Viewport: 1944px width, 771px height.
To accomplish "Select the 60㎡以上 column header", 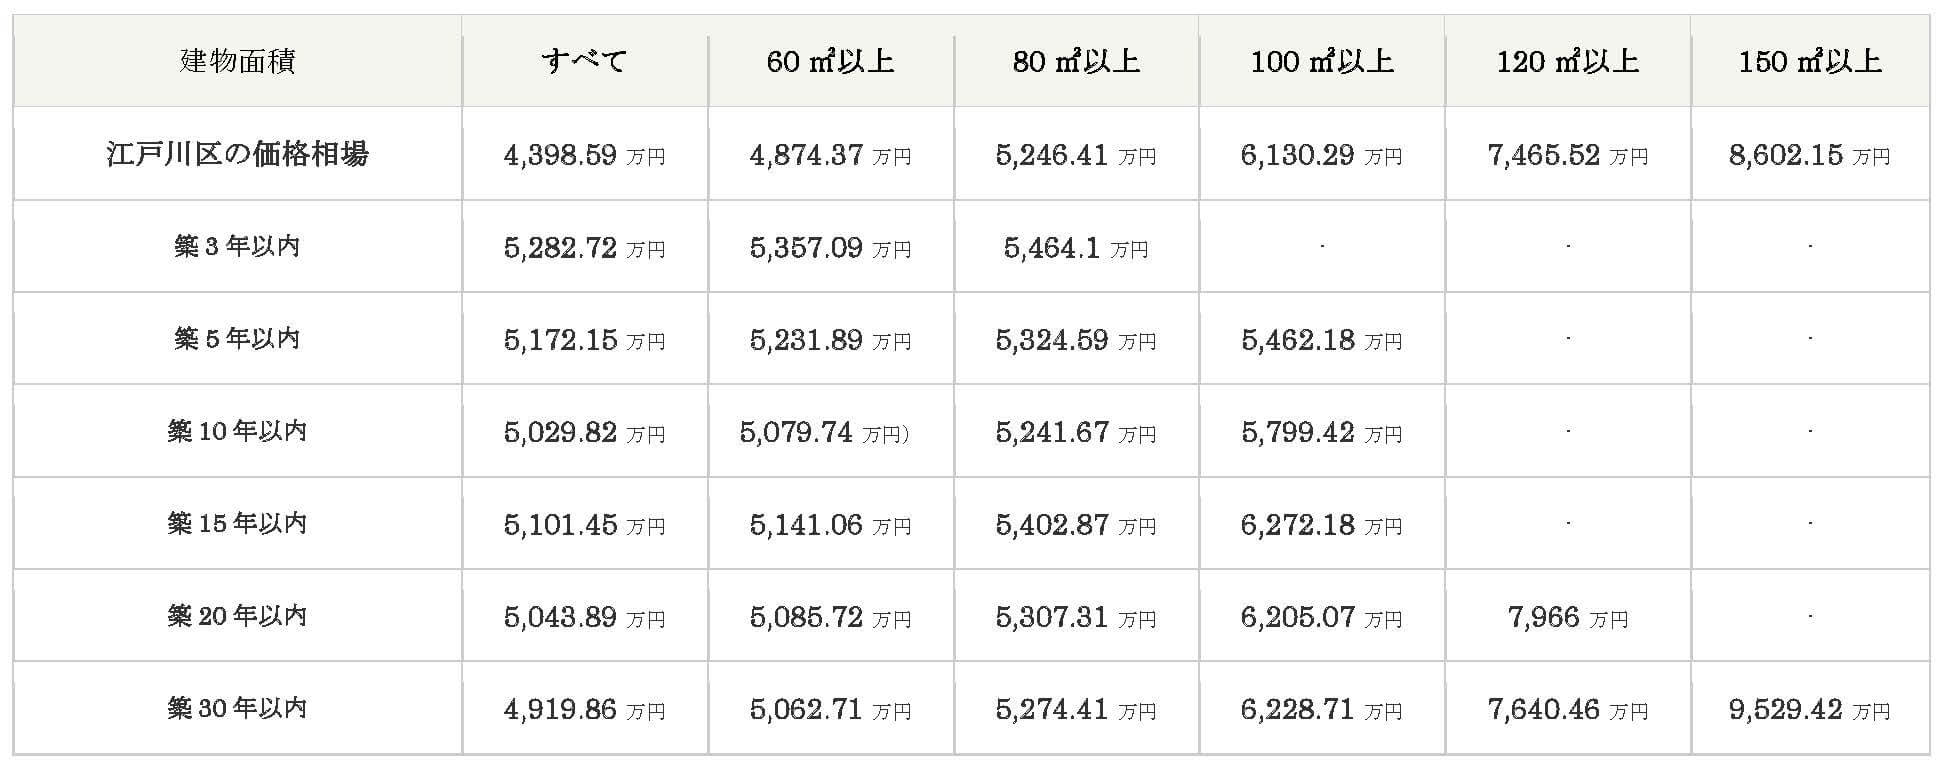I will tap(831, 61).
